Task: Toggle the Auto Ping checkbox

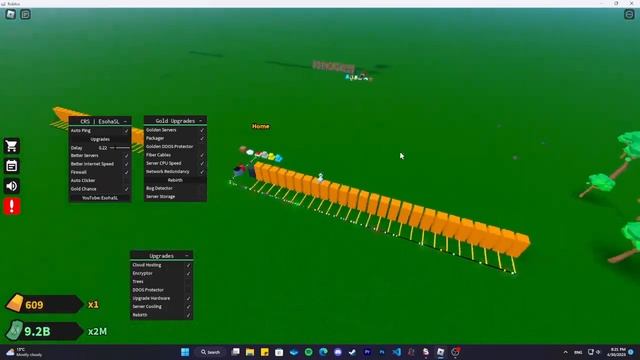Action: click(x=126, y=131)
